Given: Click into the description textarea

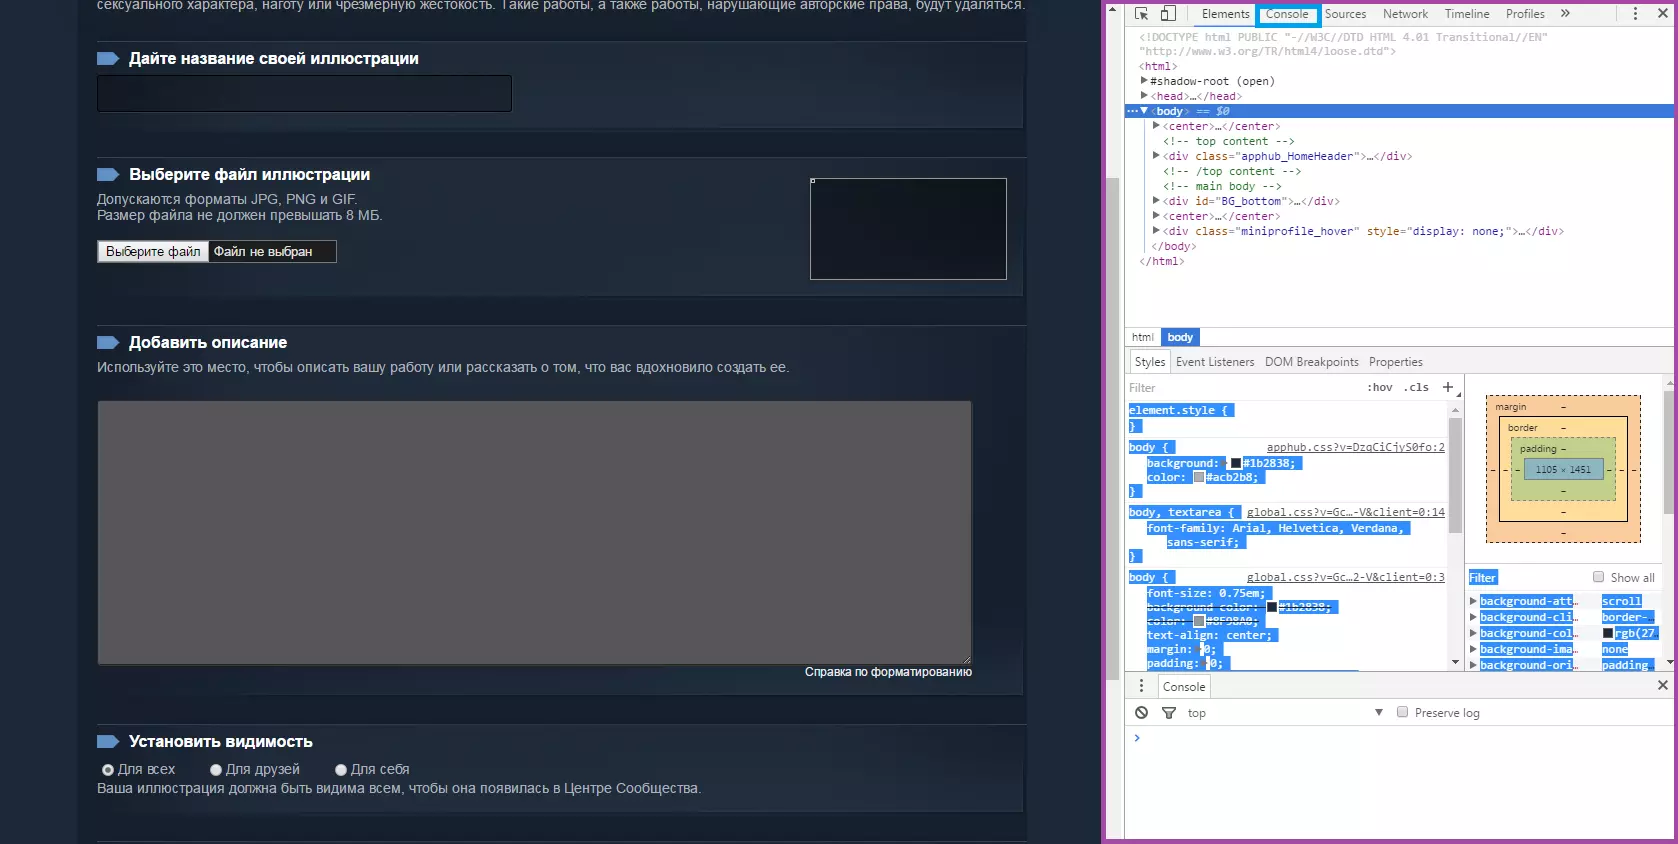Looking at the screenshot, I should 534,532.
